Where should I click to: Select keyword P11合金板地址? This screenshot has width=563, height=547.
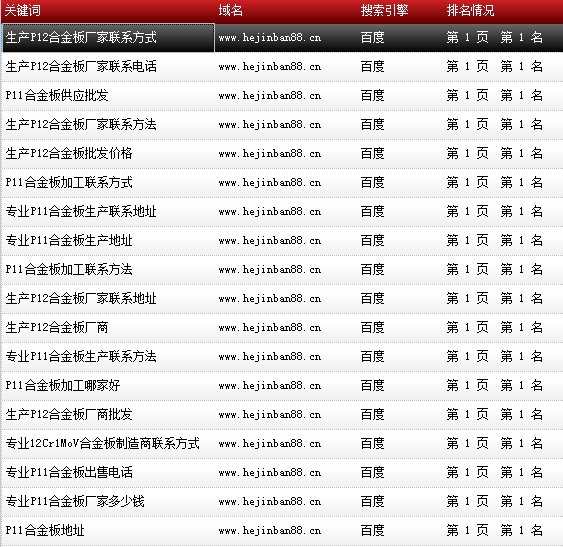[45, 530]
